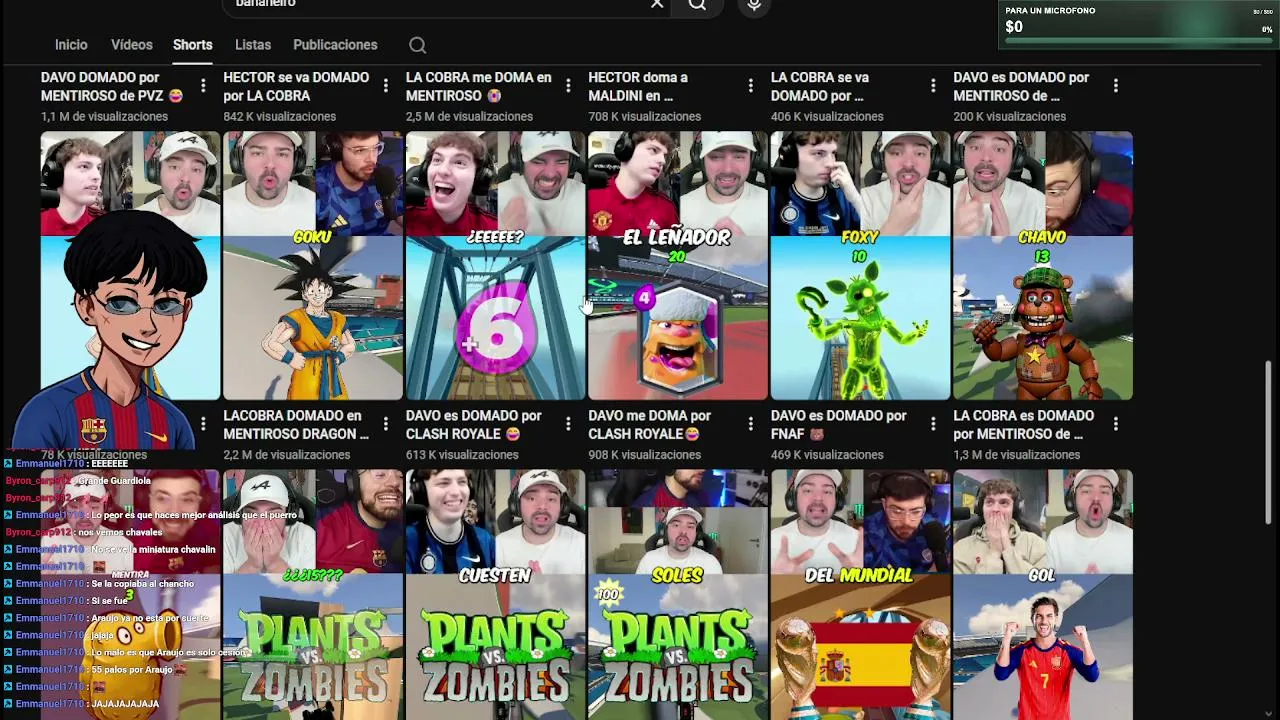Open 'HECTOR doma a MALDINI en' title
Screen dimensions: 1280x720
(638, 87)
